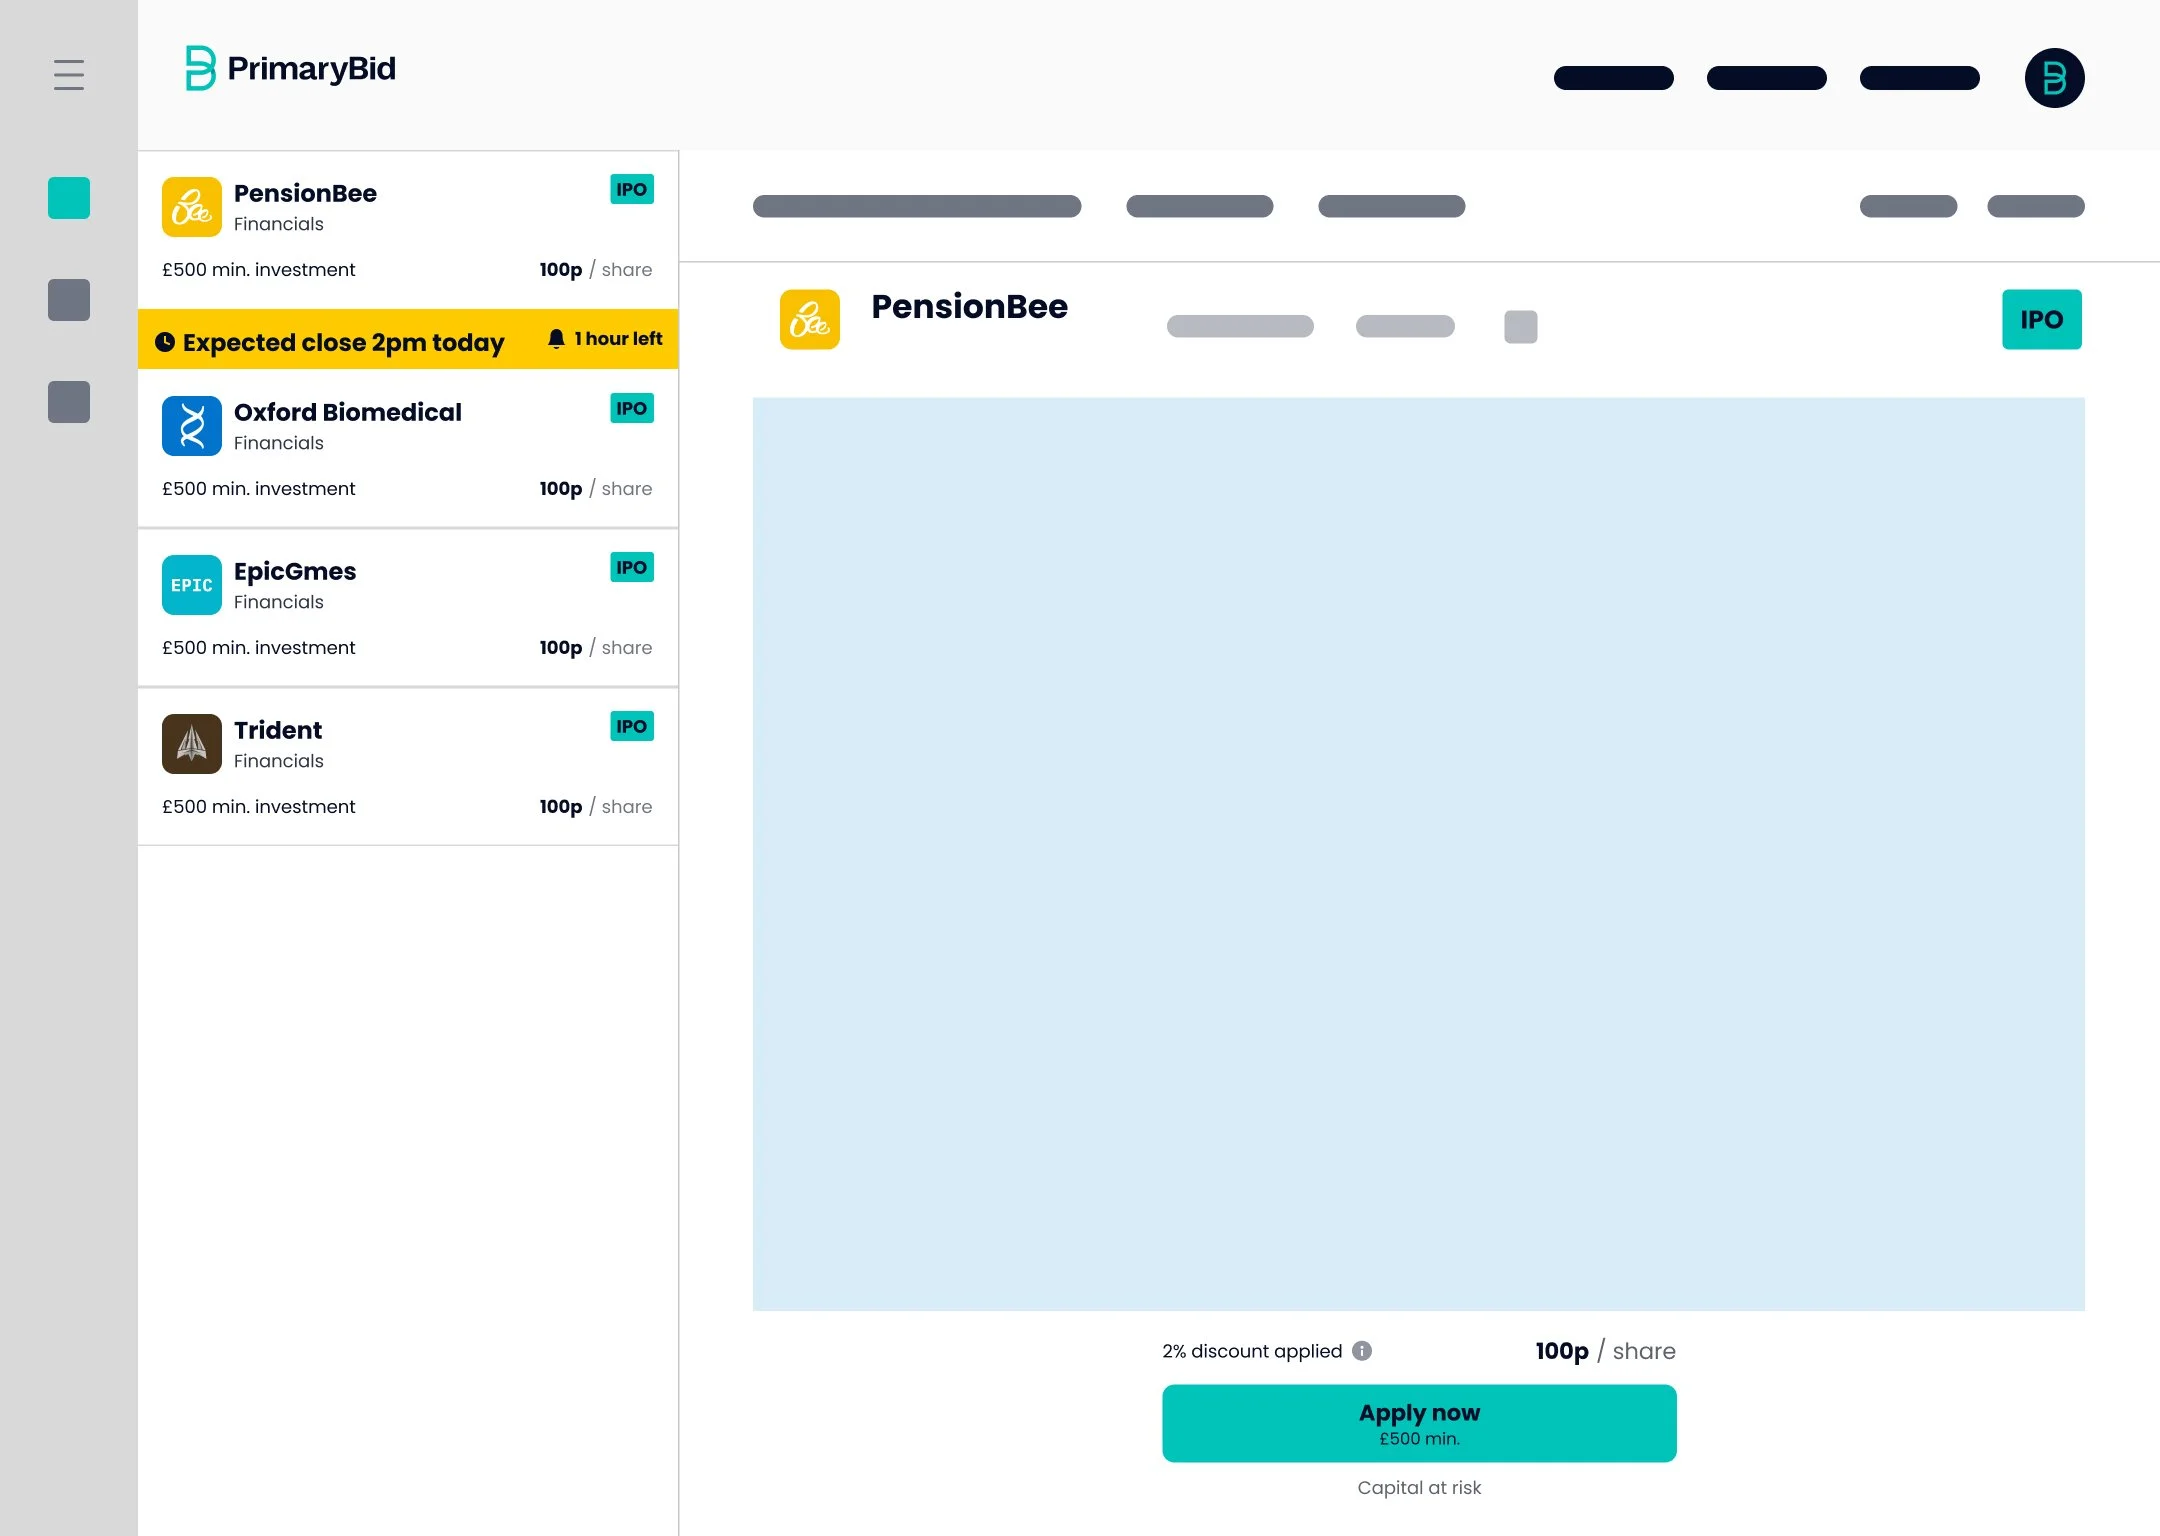Click the PrimaryBid logo
This screenshot has width=2160, height=1536.
(x=291, y=68)
